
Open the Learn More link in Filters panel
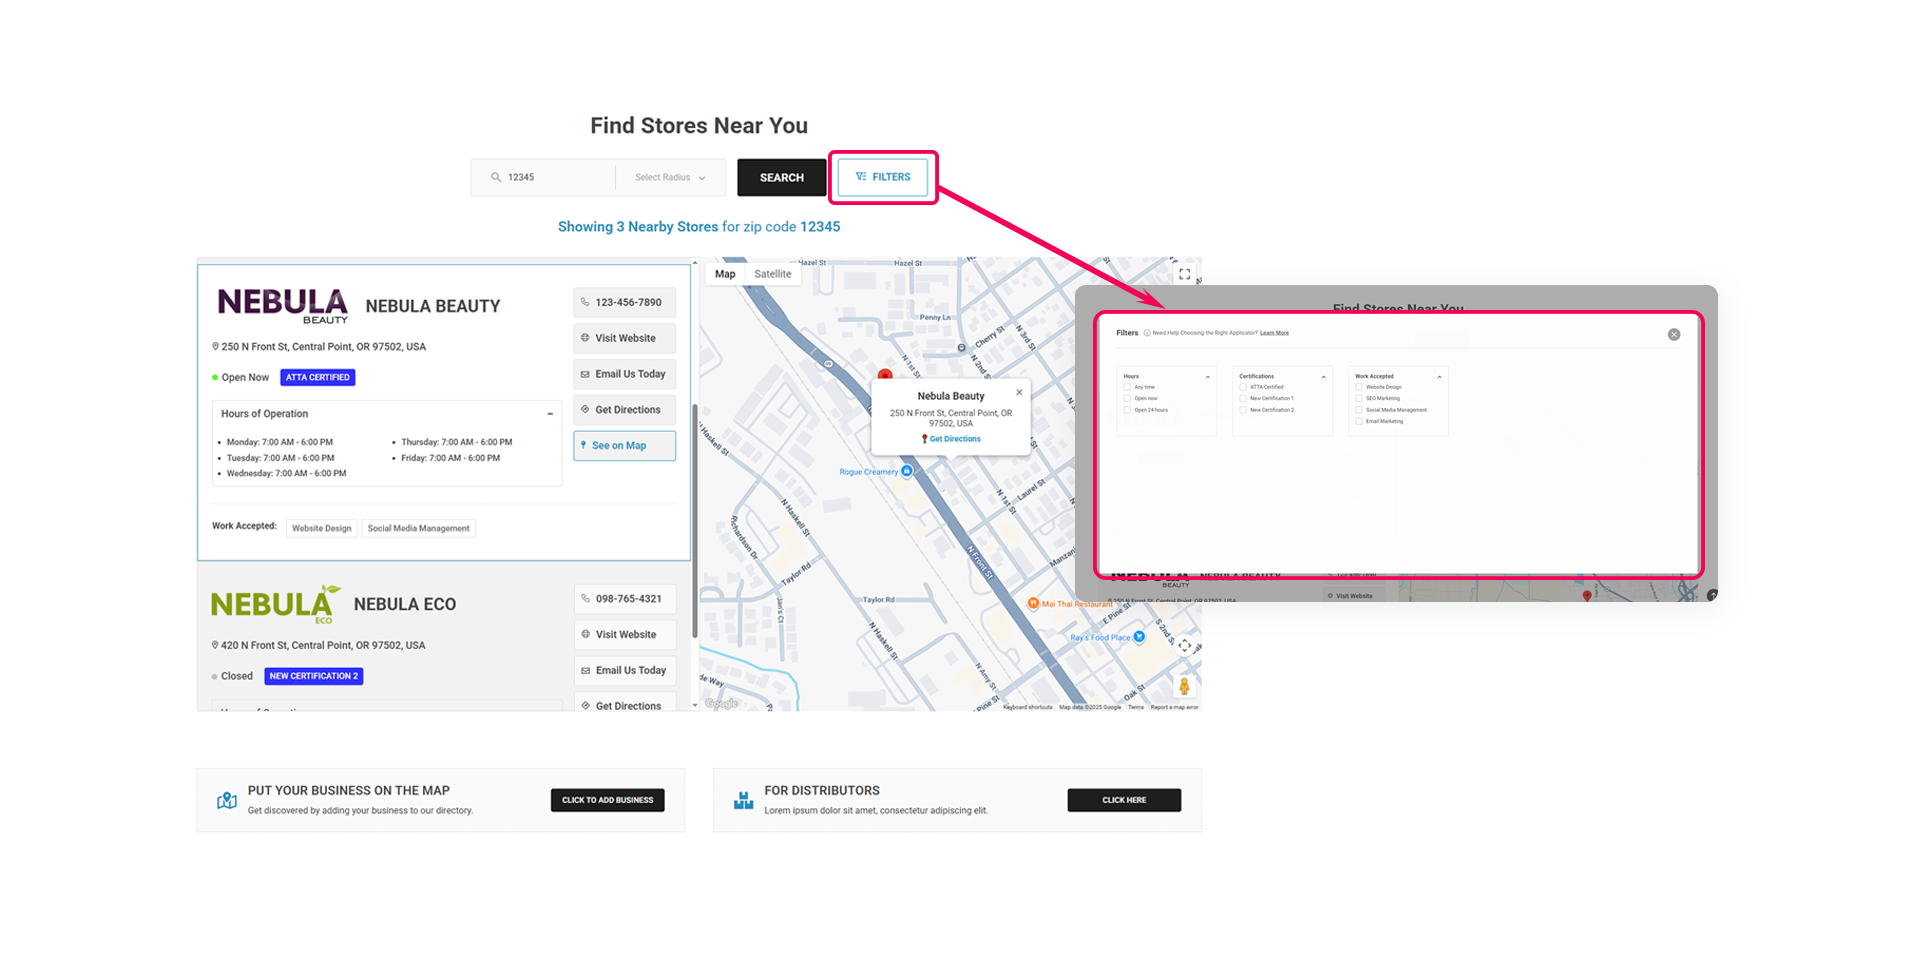pos(1274,332)
